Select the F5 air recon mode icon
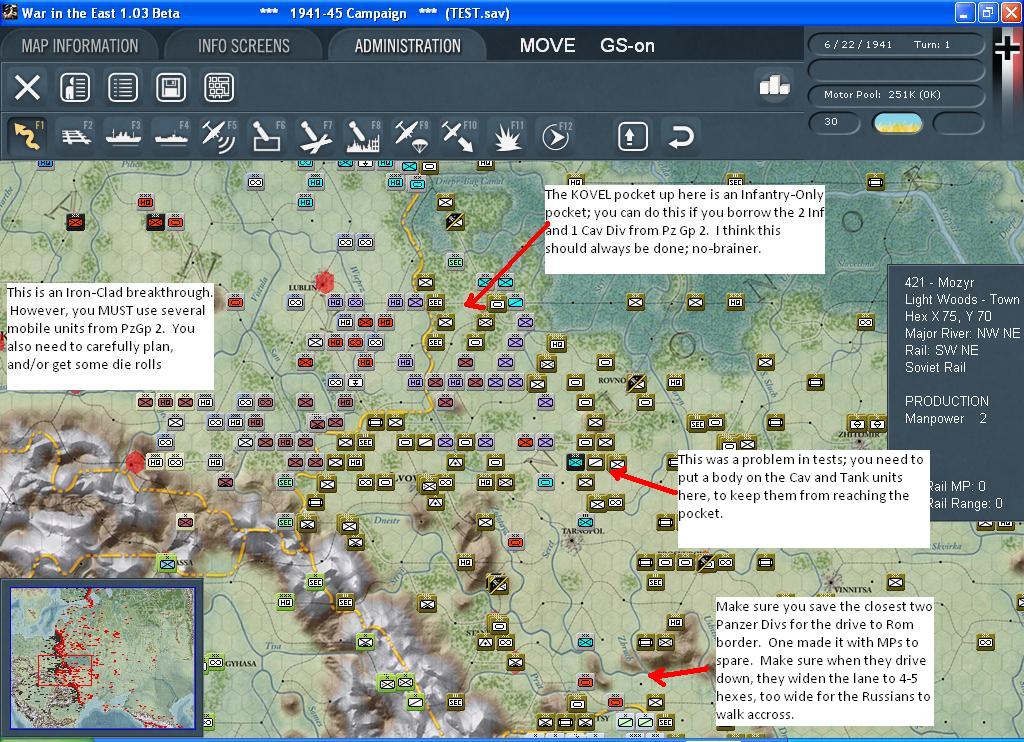This screenshot has width=1024, height=742. point(219,136)
